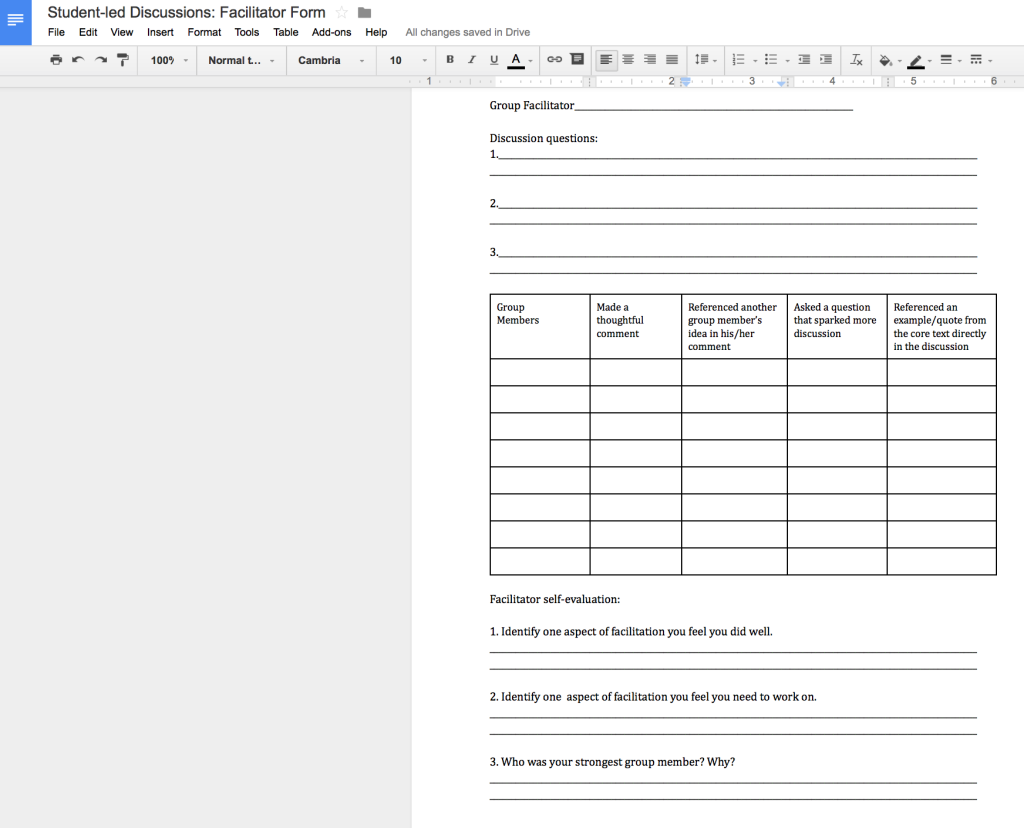Open the Insert menu
This screenshot has width=1024, height=828.
tap(160, 32)
